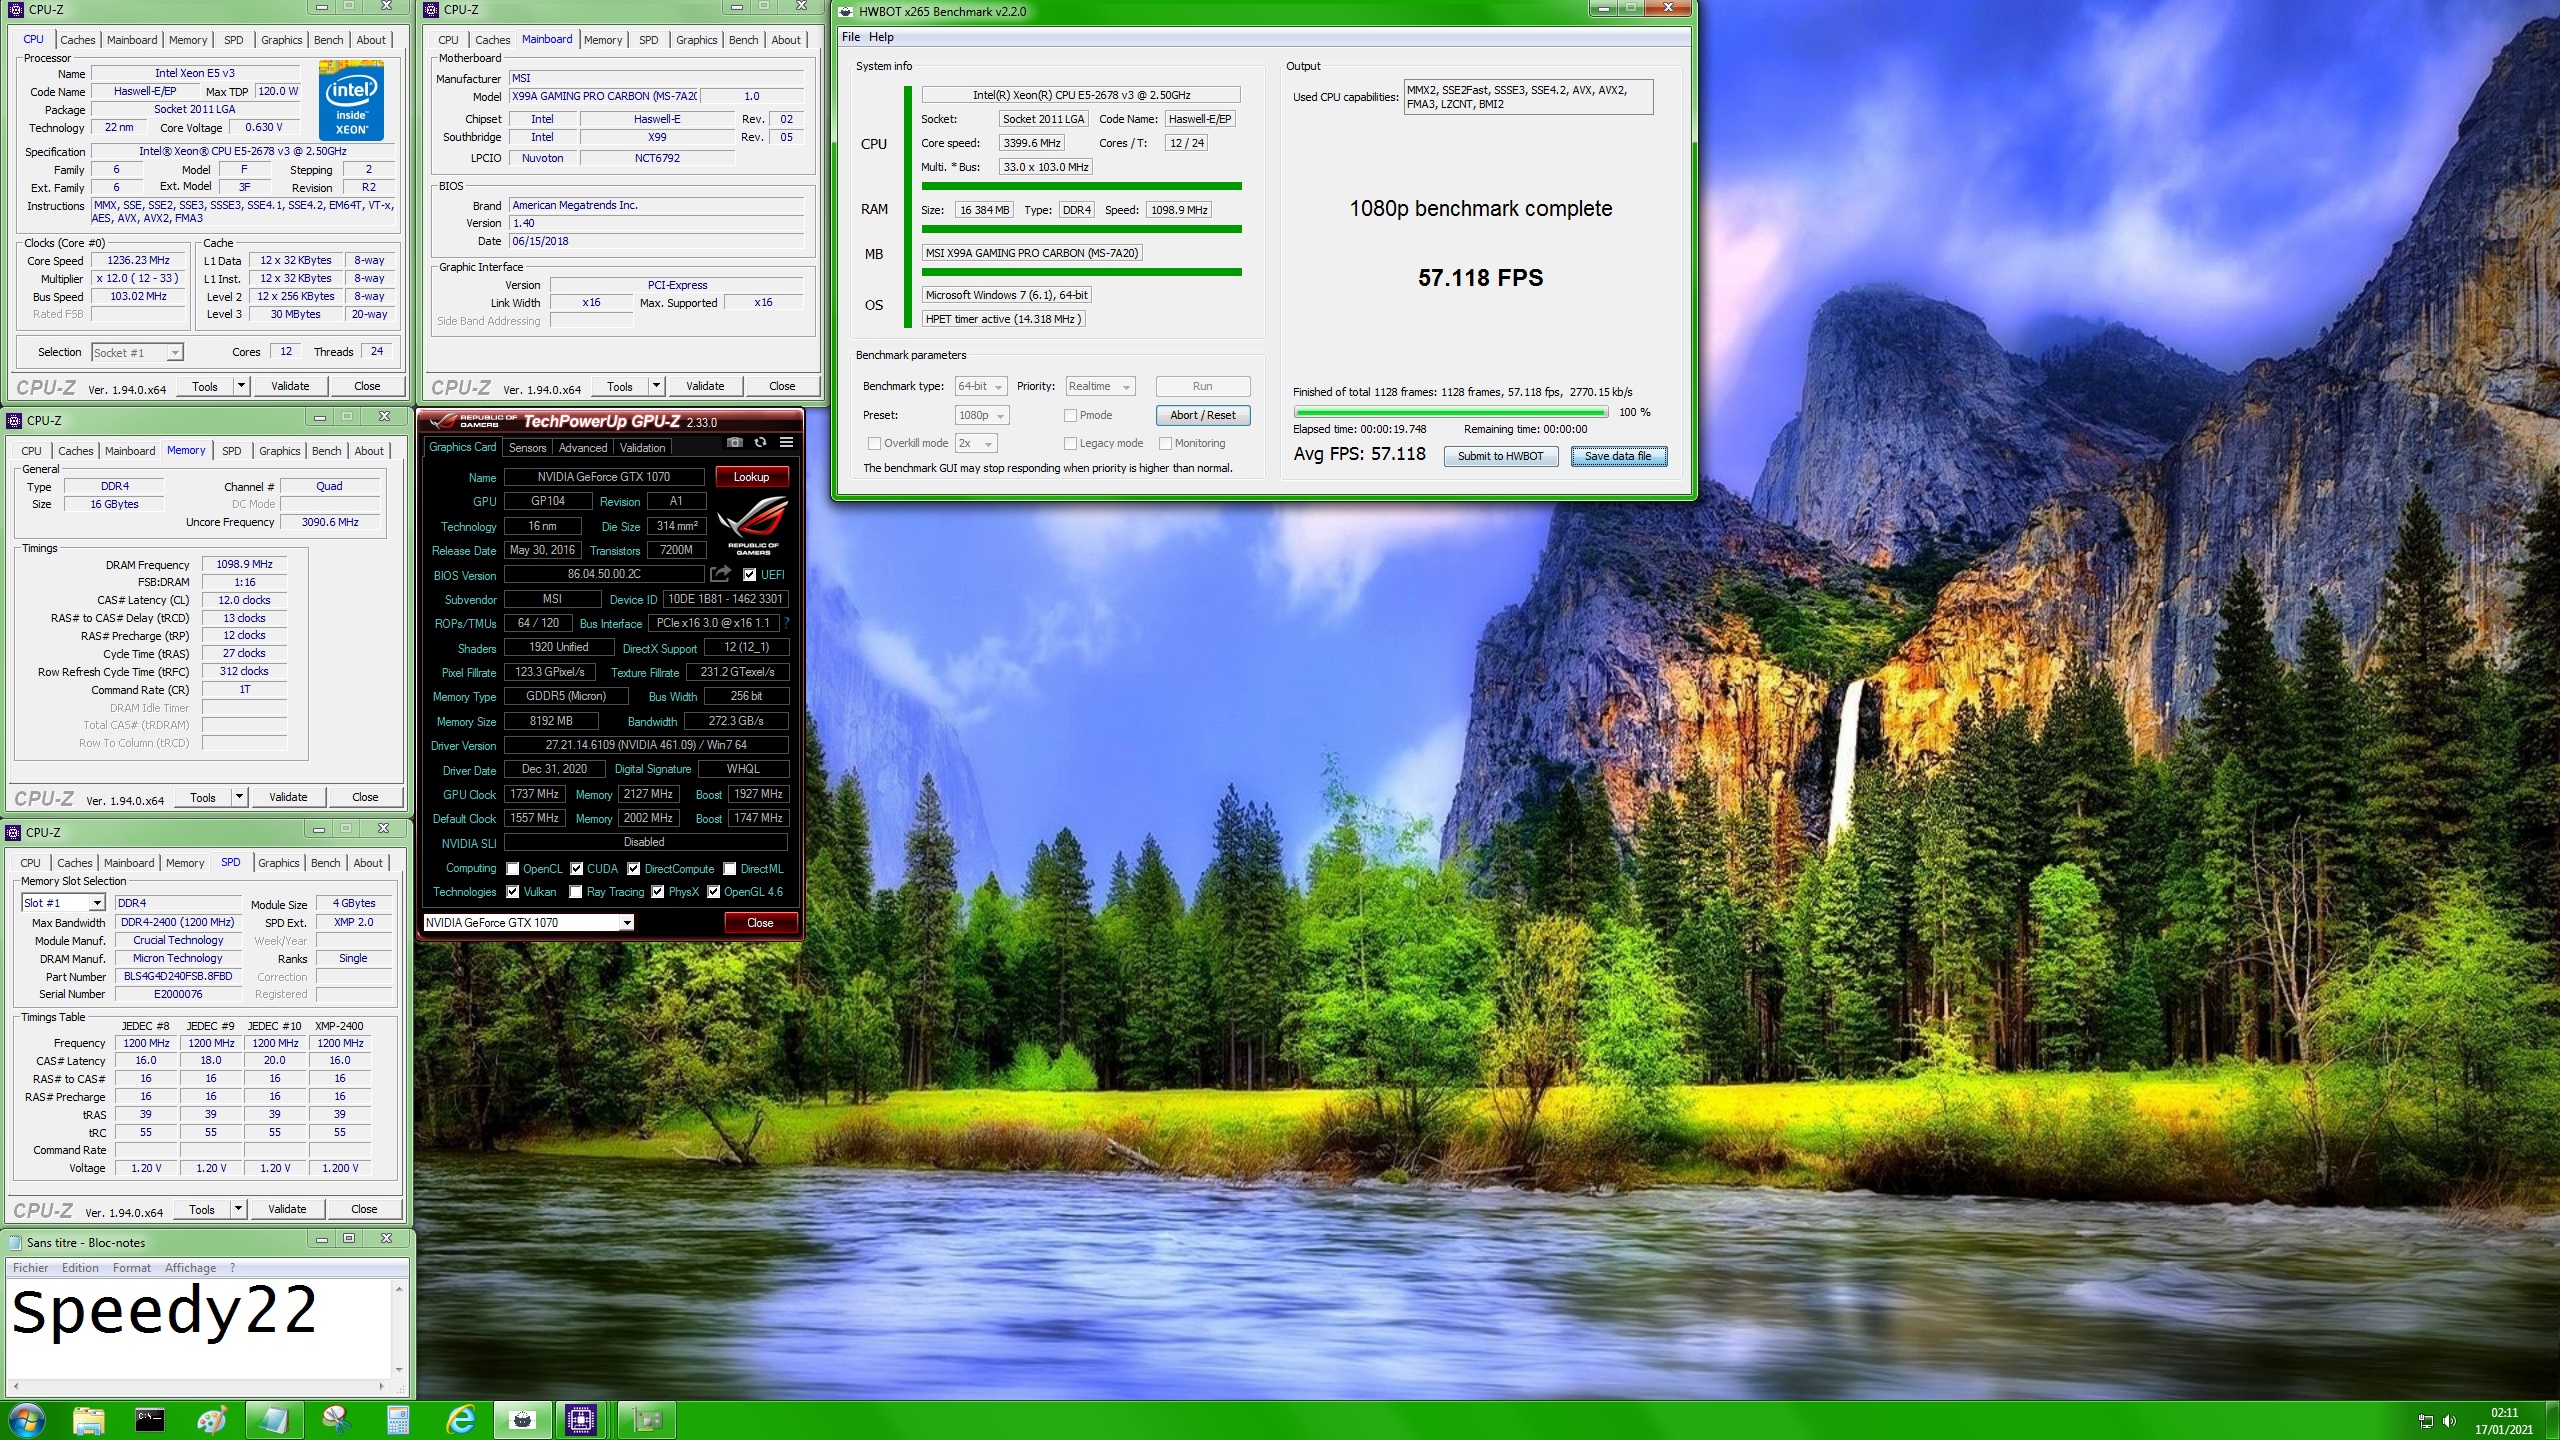This screenshot has height=1440, width=2560.
Task: Open the HWBOT File menu
Action: (x=851, y=37)
